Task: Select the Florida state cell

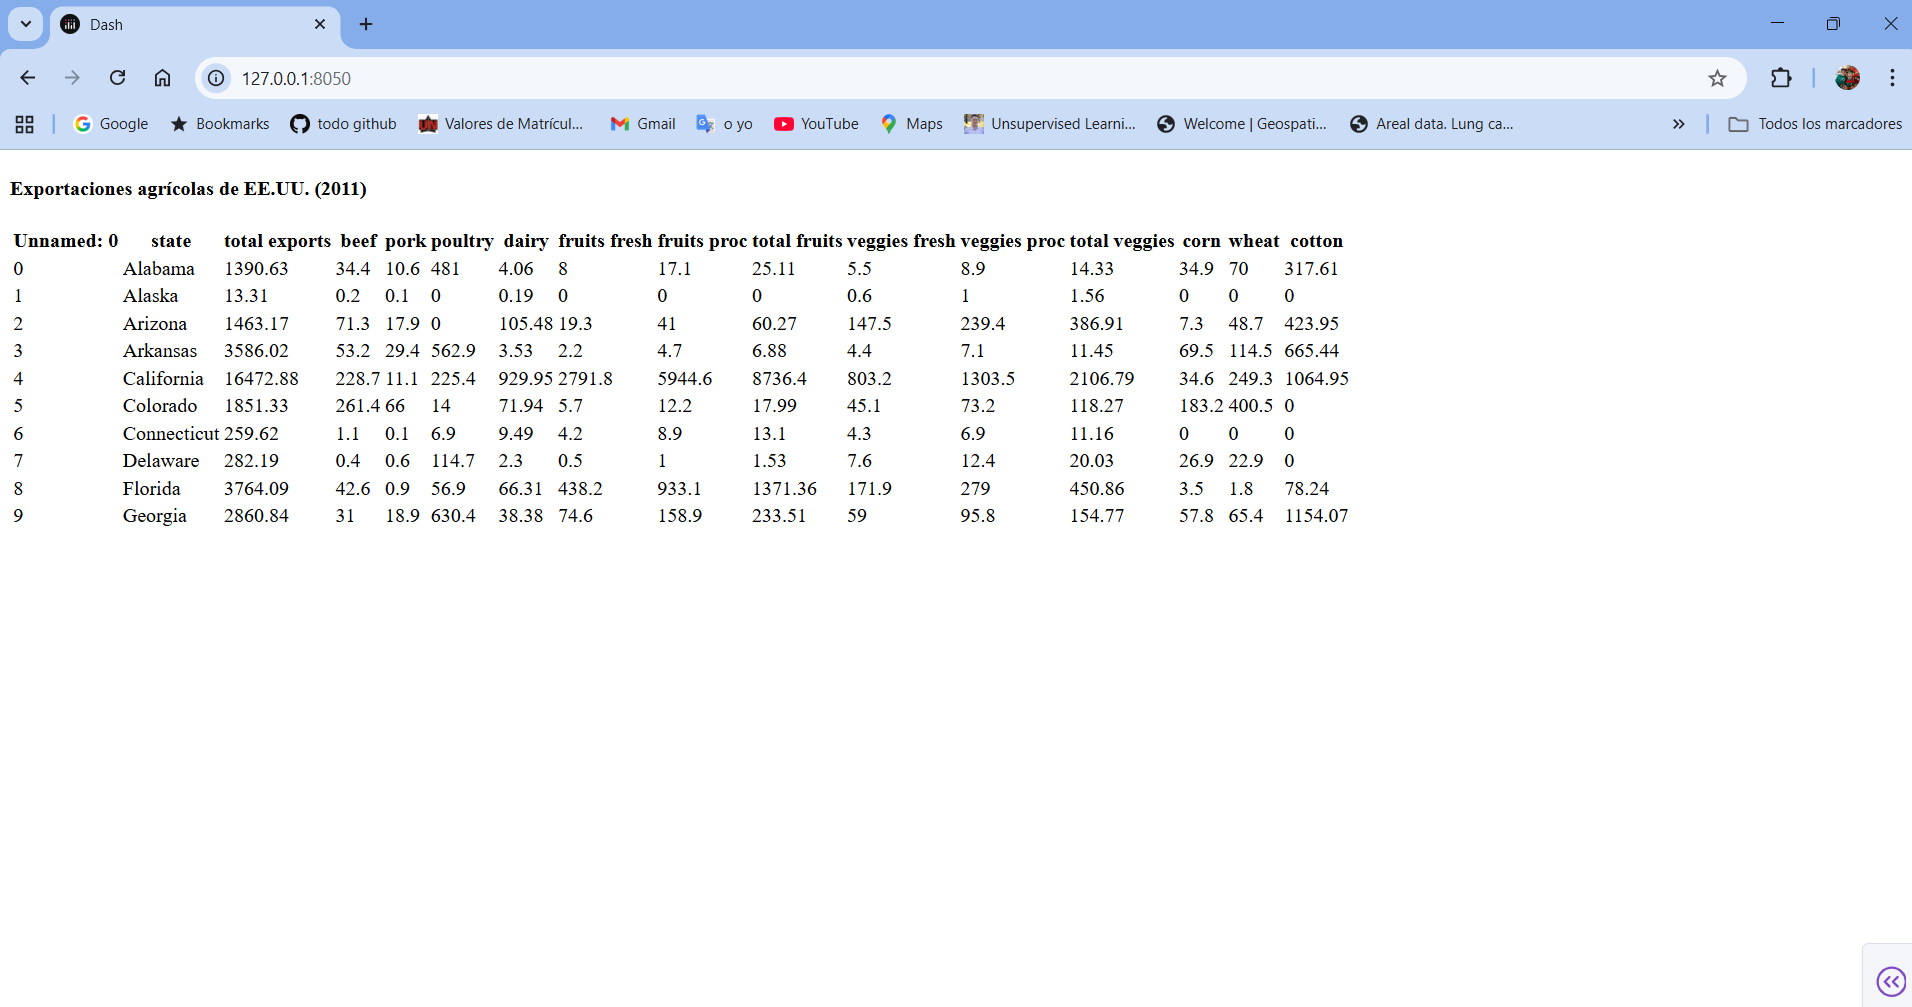Action: pos(152,489)
